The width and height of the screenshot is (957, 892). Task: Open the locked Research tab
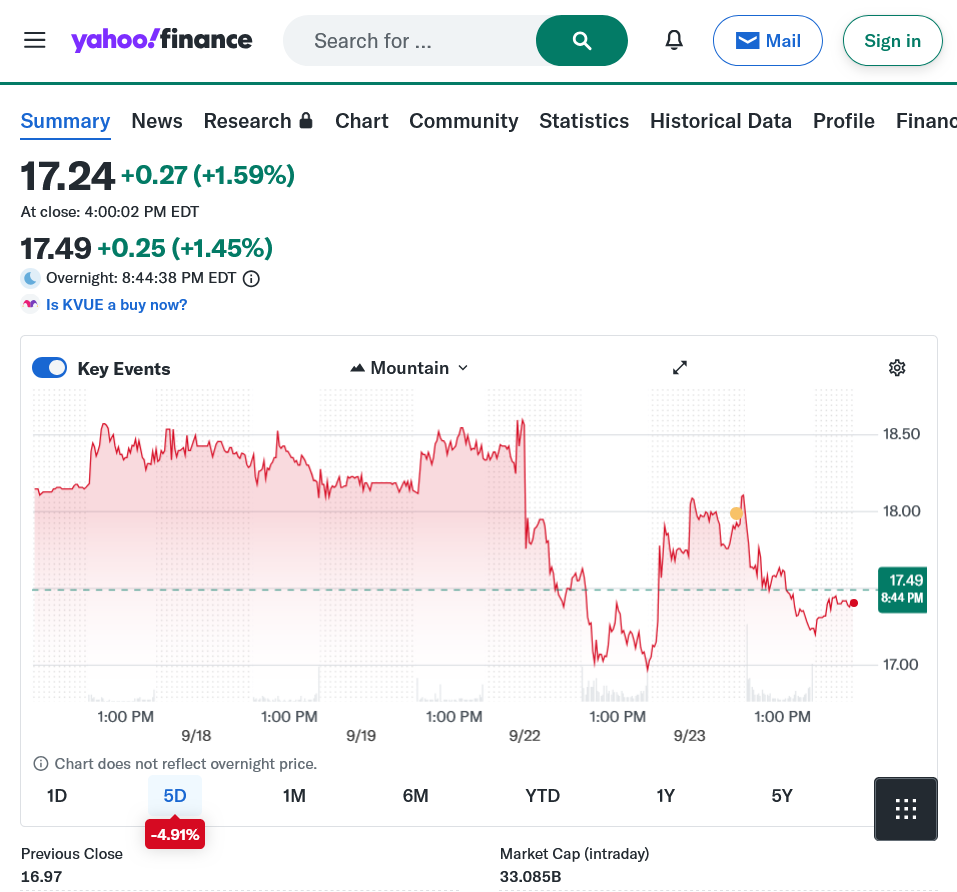click(x=258, y=121)
